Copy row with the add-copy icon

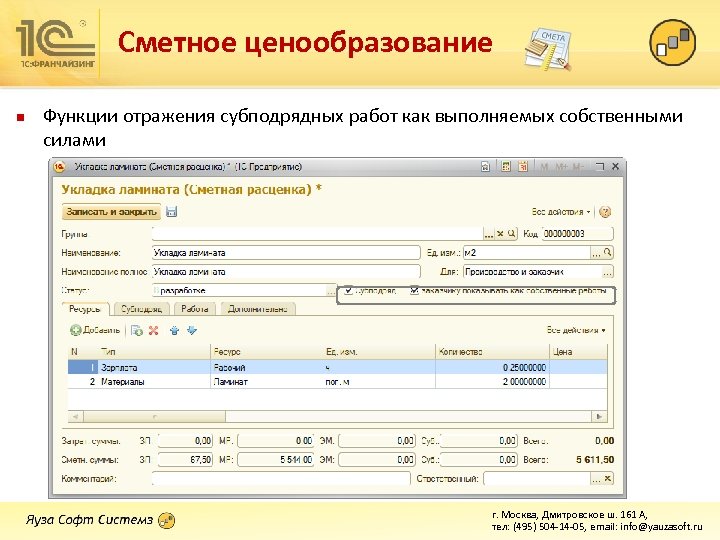pyautogui.click(x=137, y=331)
